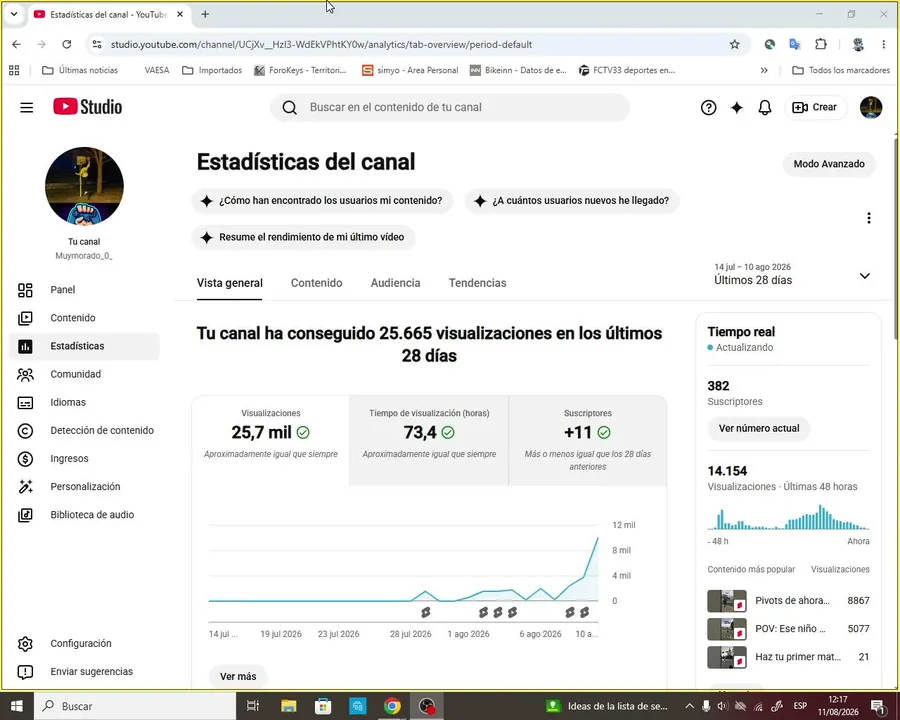Screen dimensions: 900x720
Task: Click the Crear button
Action: (x=815, y=107)
